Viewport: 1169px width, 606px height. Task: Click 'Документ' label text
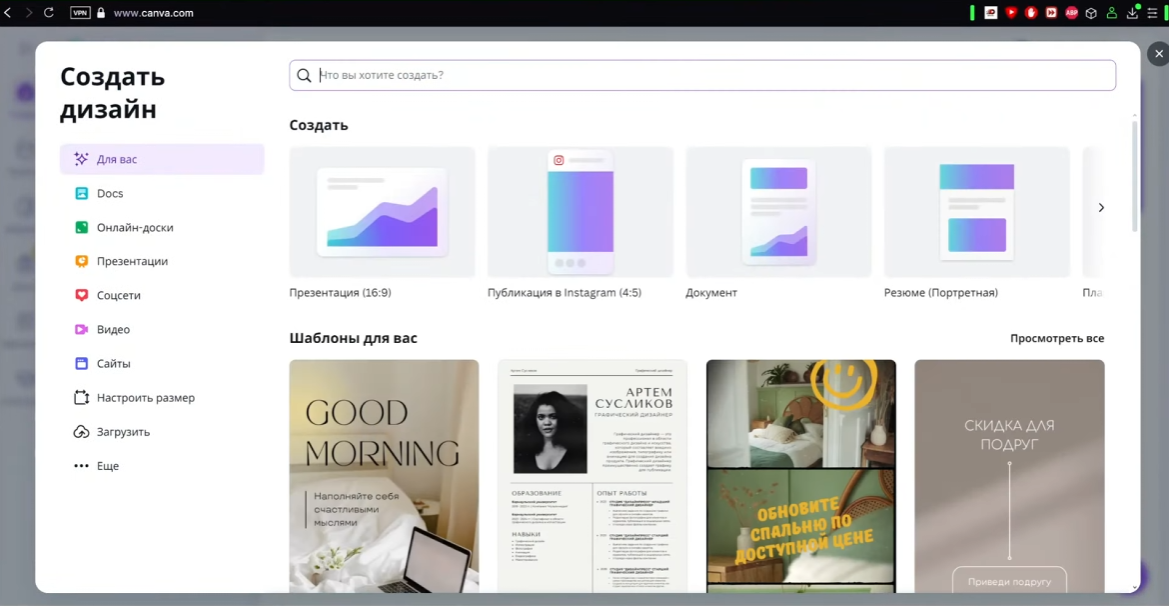[x=711, y=293]
